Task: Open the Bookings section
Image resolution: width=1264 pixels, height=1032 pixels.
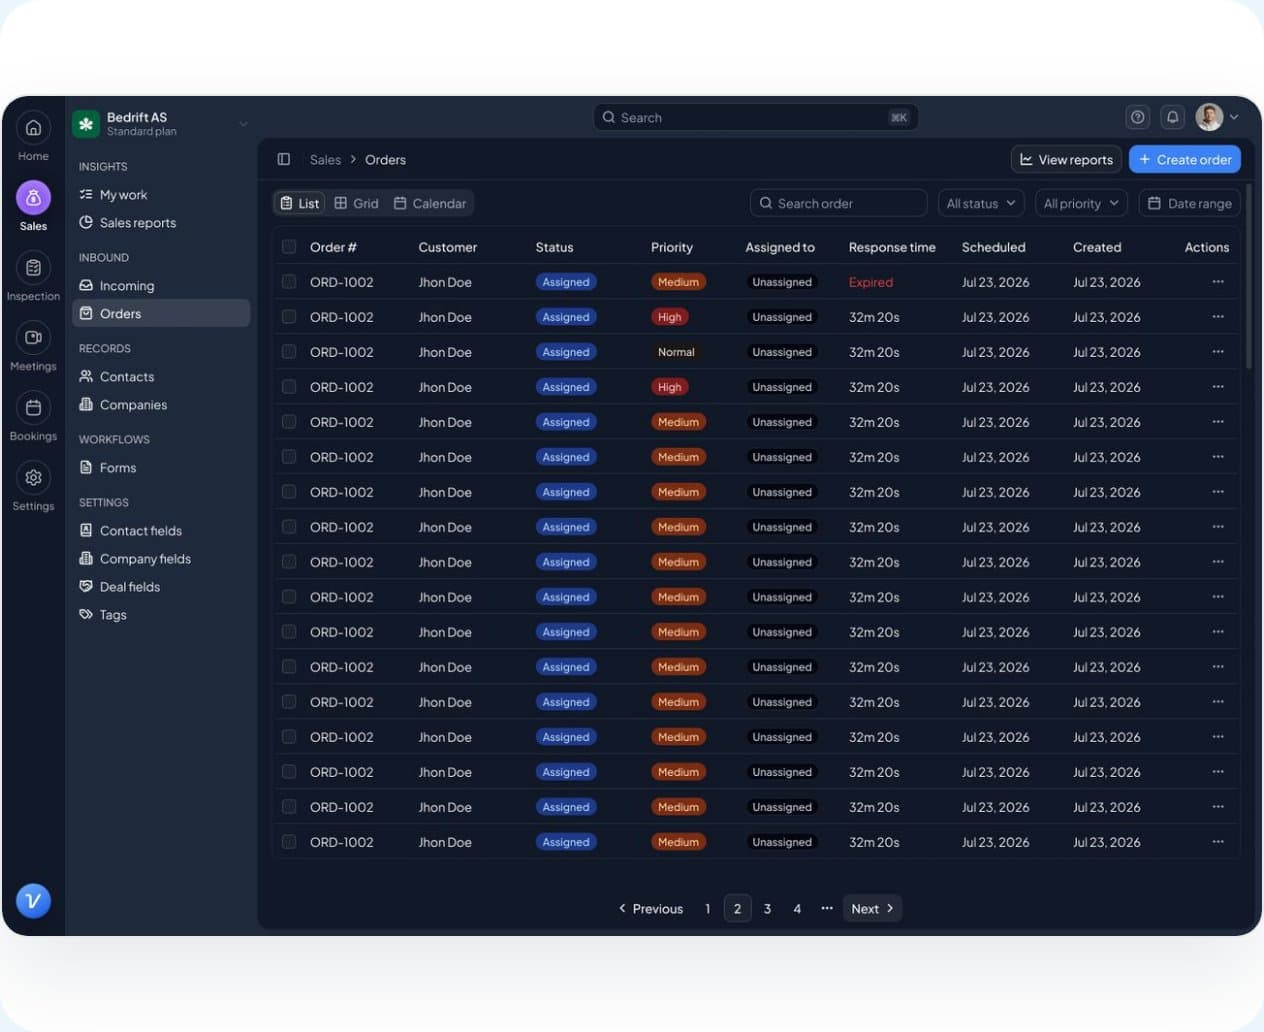Action: coord(33,415)
